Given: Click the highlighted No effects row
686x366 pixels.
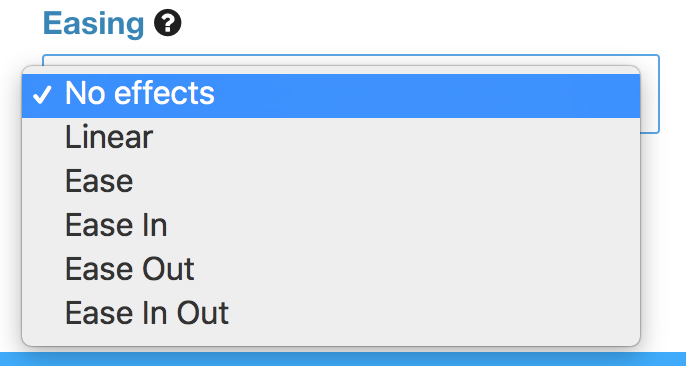Looking at the screenshot, I should tap(331, 96).
